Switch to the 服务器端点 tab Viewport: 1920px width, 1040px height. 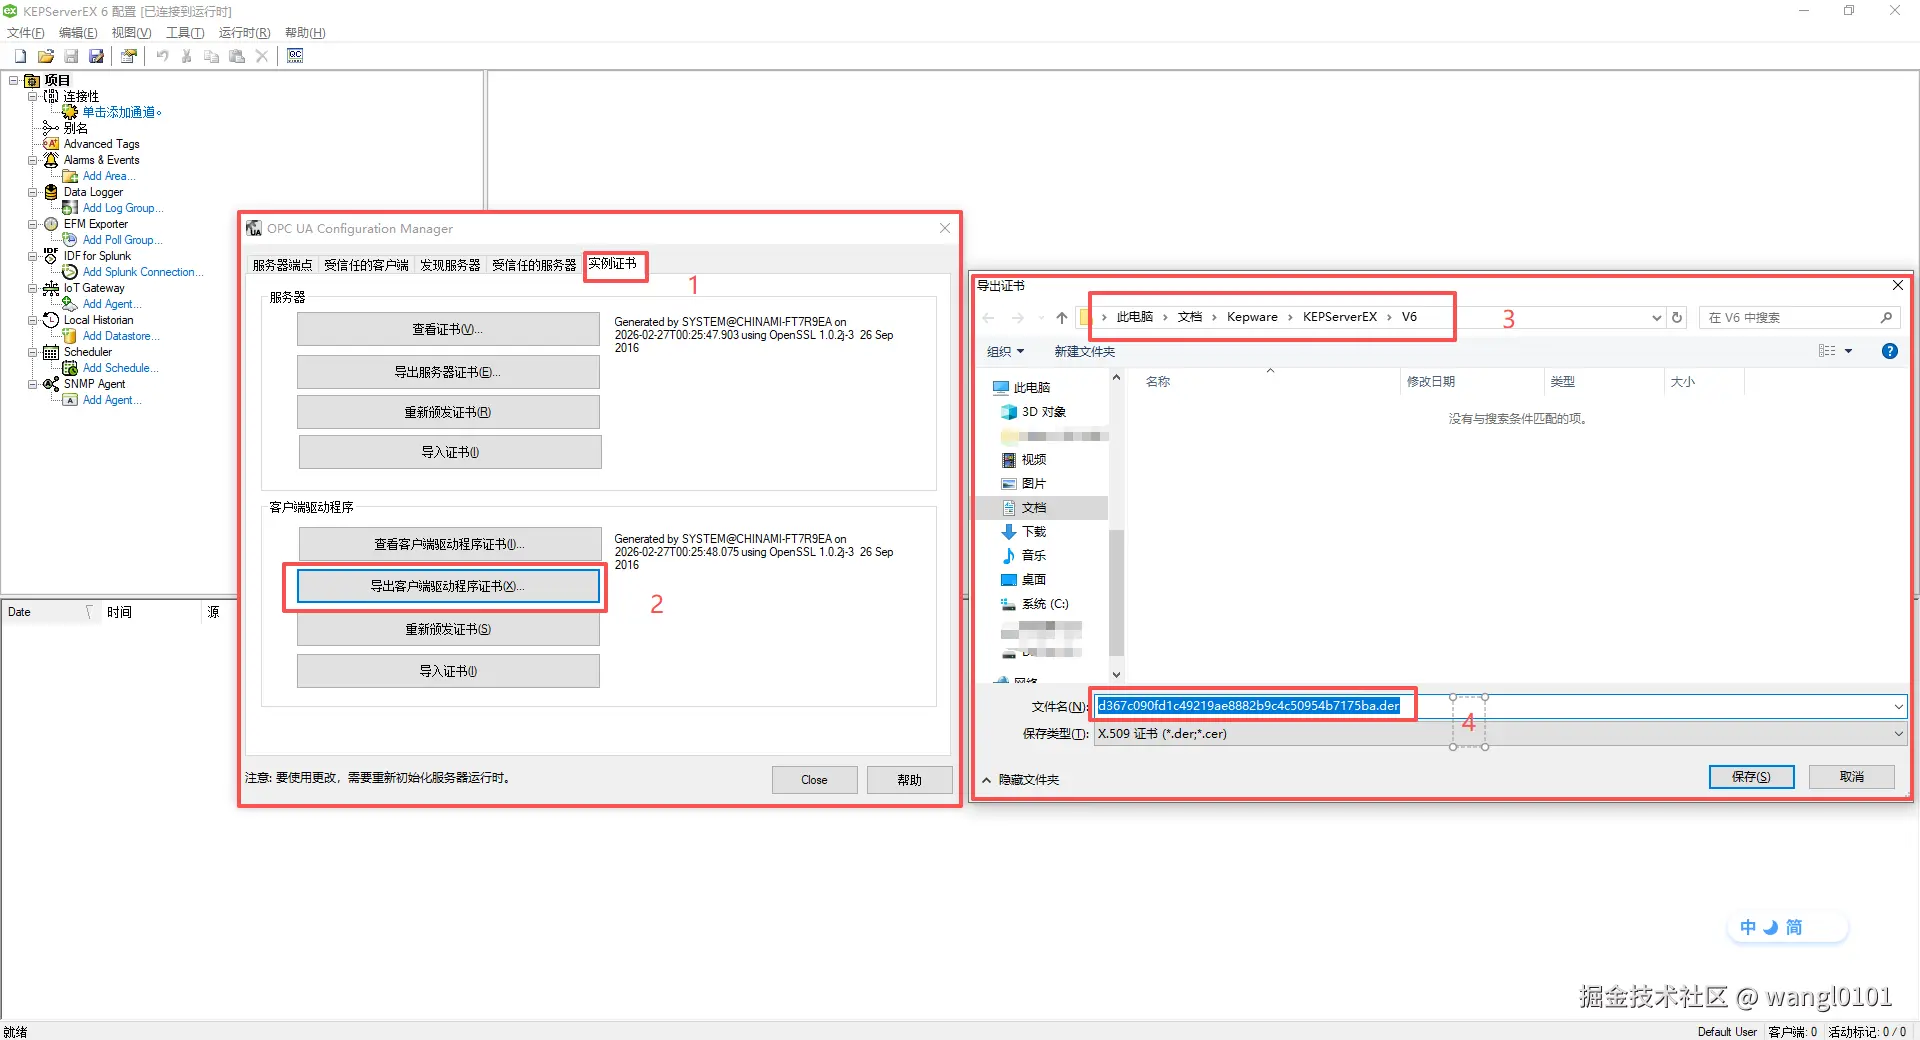point(282,265)
